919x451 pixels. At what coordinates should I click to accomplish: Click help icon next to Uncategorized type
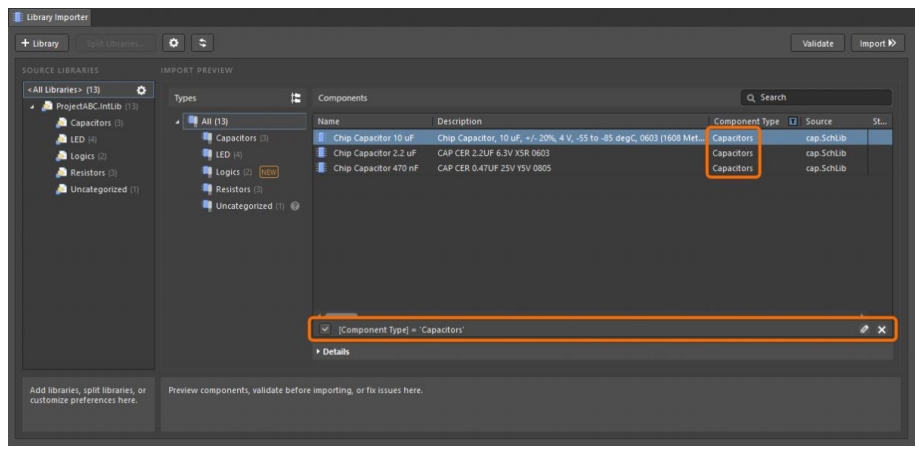(295, 206)
